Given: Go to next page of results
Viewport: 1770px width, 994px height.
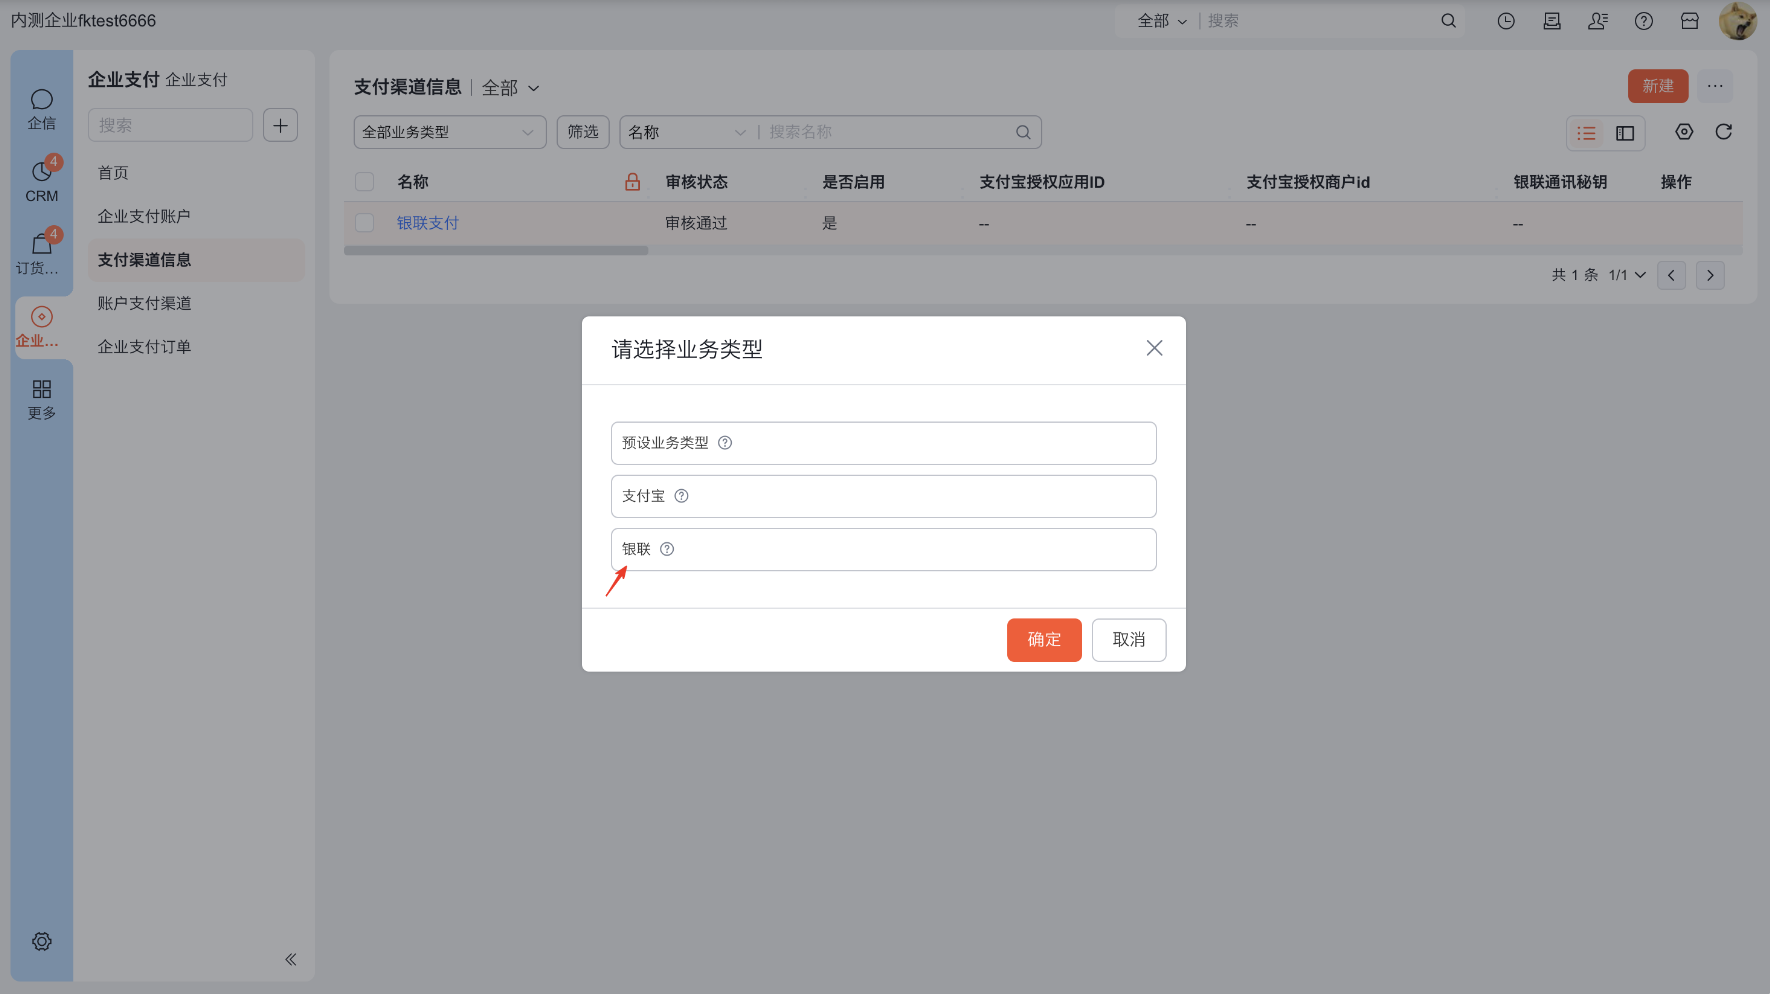Looking at the screenshot, I should pos(1710,275).
